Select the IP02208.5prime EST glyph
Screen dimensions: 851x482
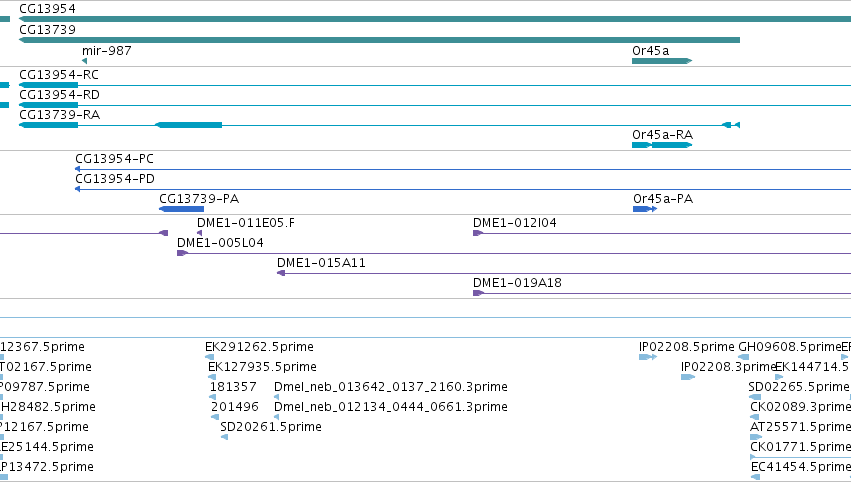click(x=648, y=357)
